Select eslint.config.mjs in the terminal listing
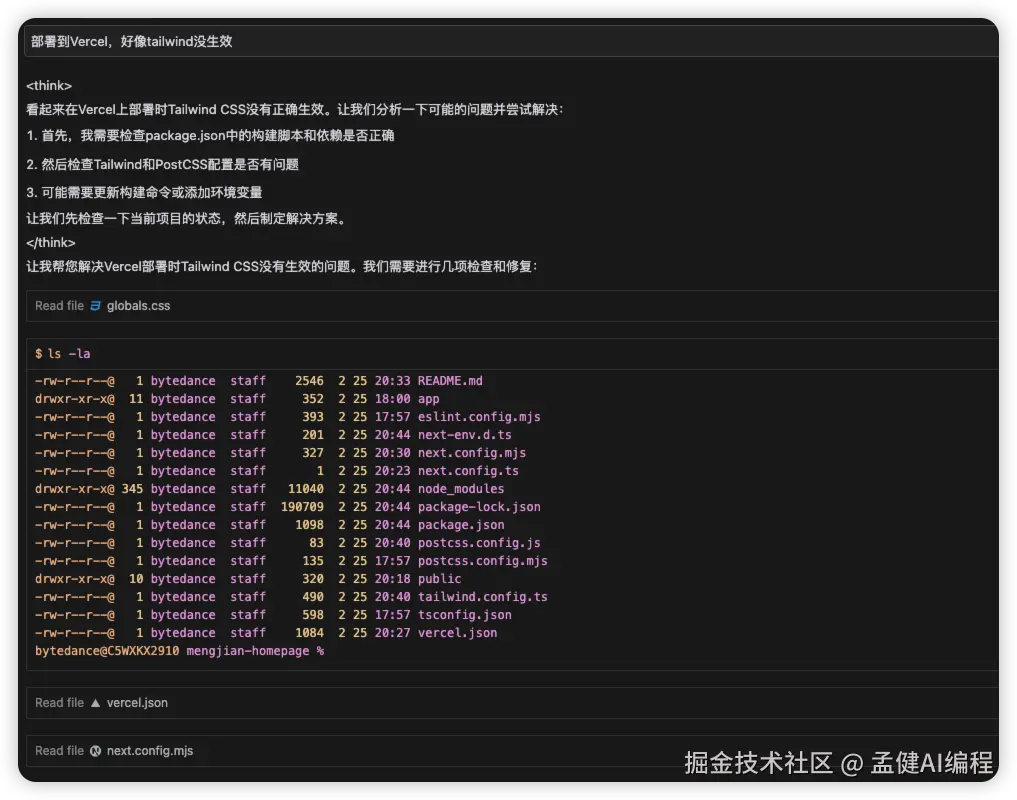Screen dimensions: 1017x800 tap(479, 417)
